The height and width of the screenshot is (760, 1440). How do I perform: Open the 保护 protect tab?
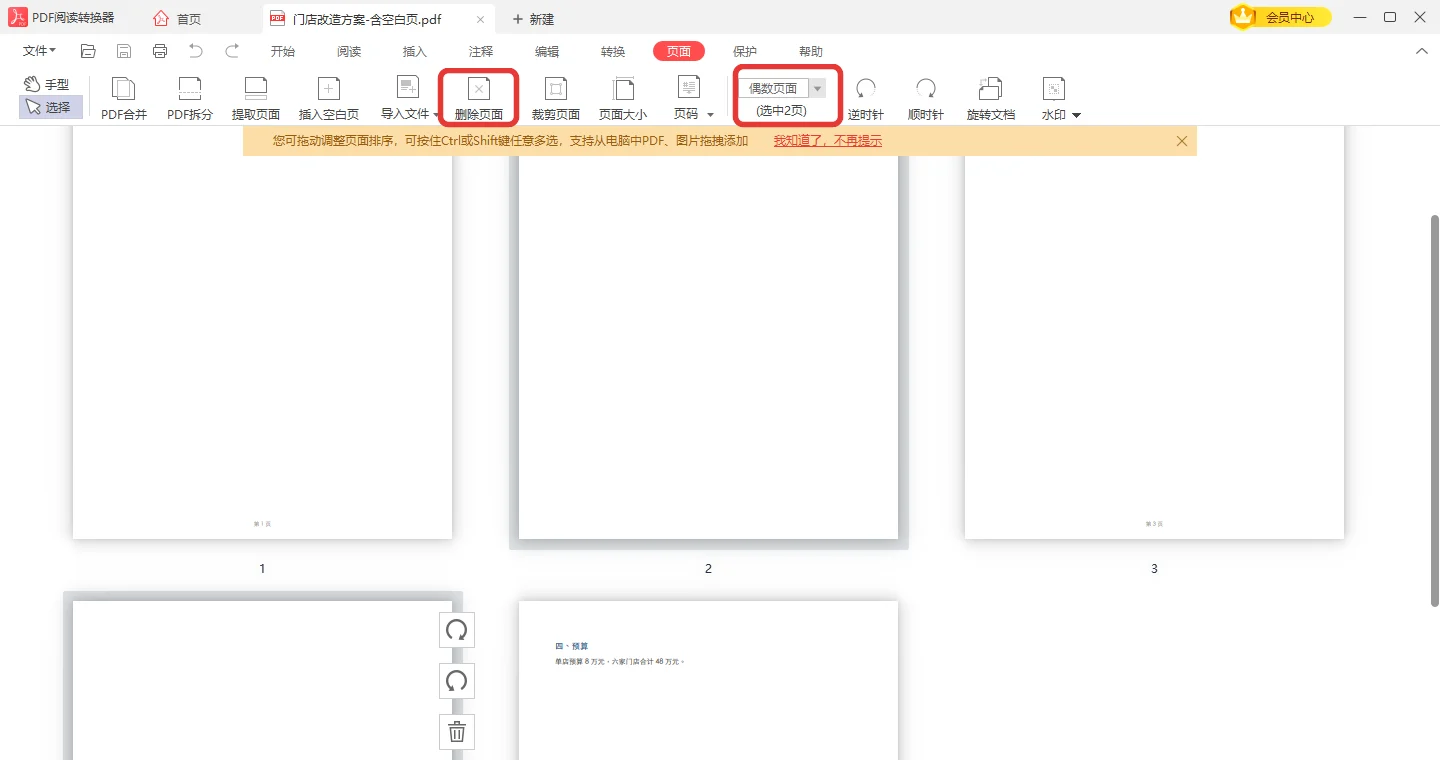point(745,52)
